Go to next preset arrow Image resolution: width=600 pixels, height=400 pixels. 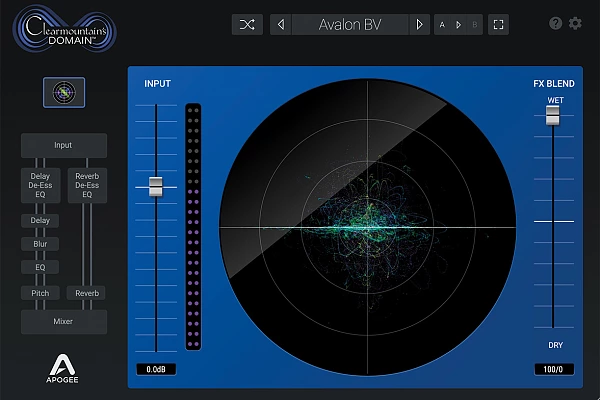(x=421, y=25)
